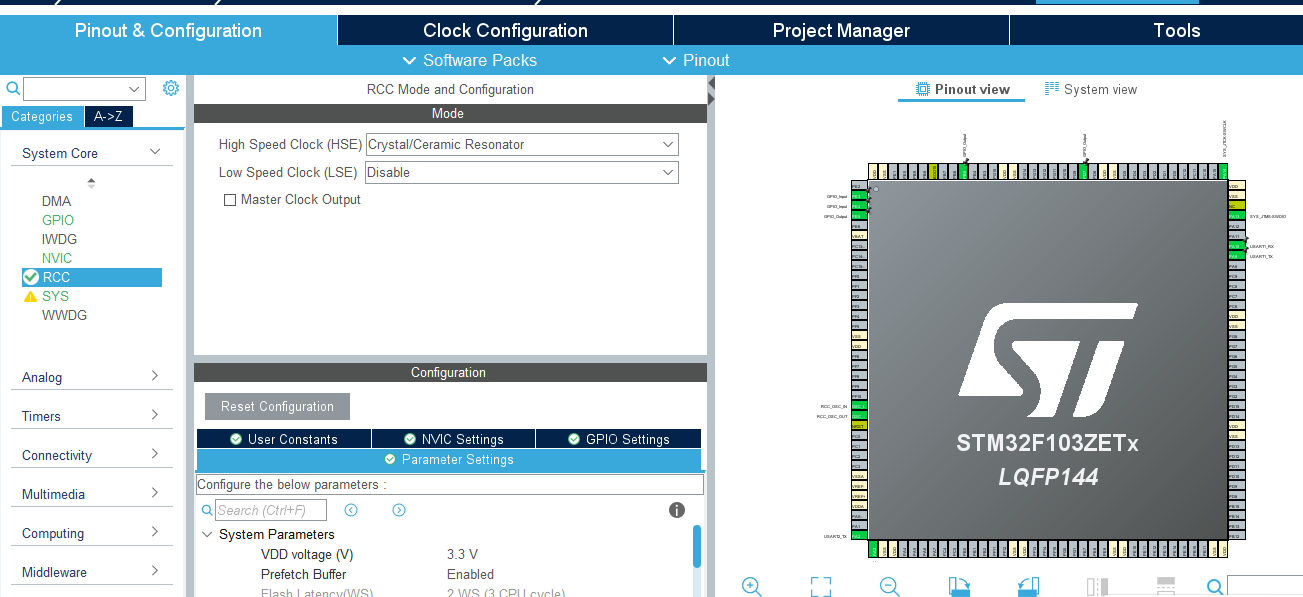Image resolution: width=1303 pixels, height=597 pixels.
Task: Select WWDG in System Core
Action: pos(64,315)
